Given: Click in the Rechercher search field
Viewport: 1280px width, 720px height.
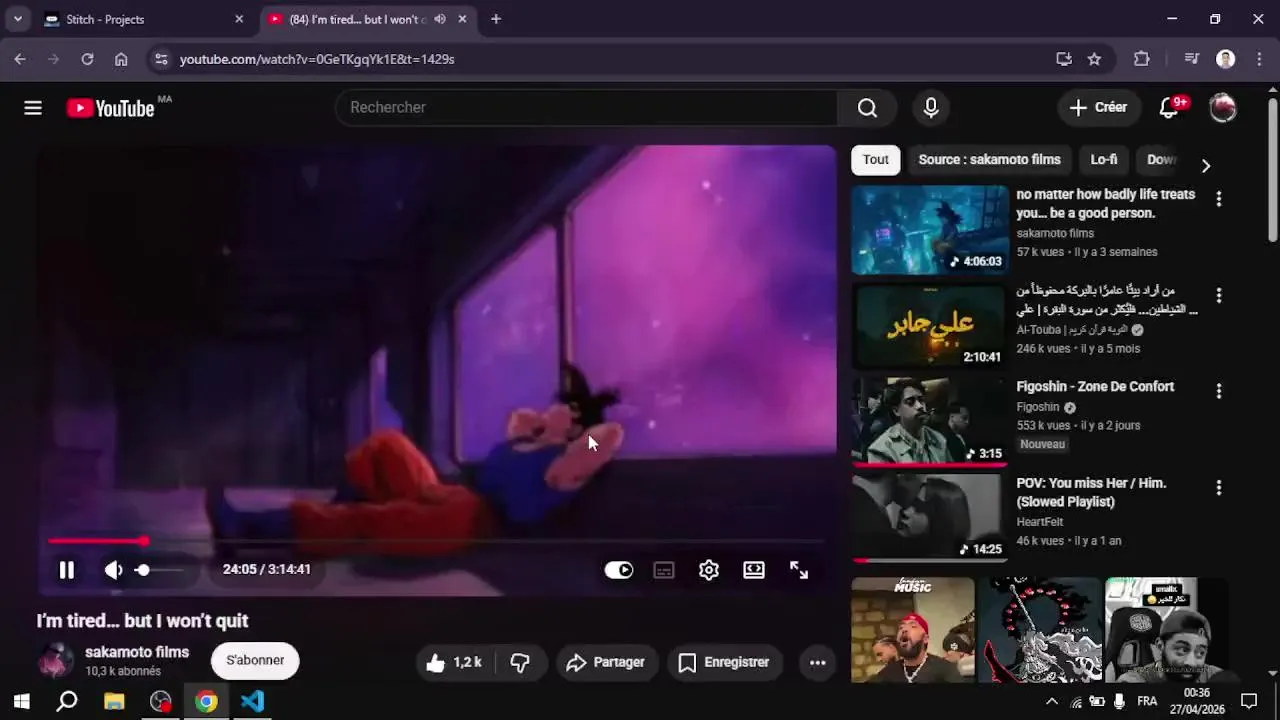Looking at the screenshot, I should [587, 108].
